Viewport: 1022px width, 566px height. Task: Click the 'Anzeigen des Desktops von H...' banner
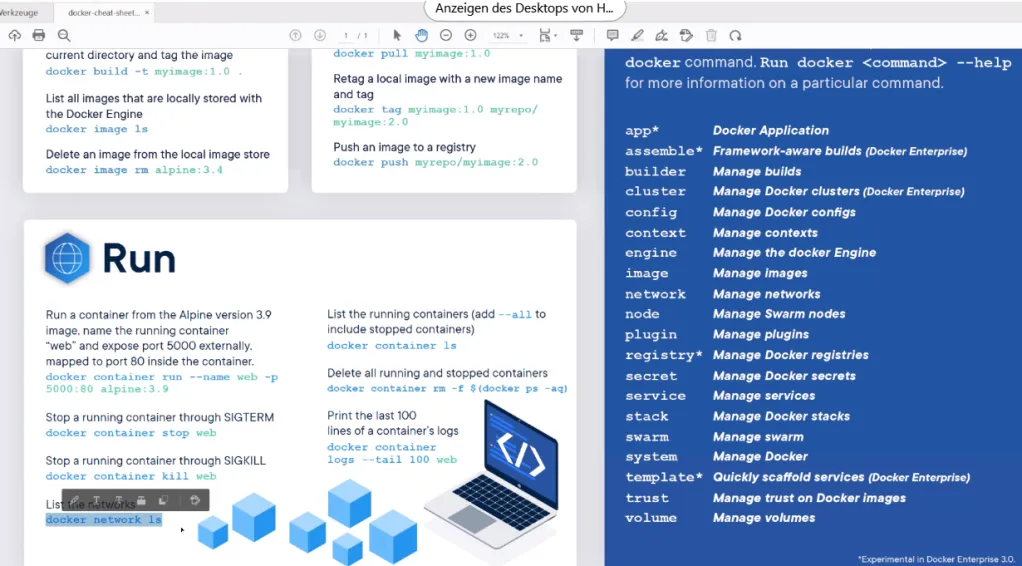tap(525, 8)
